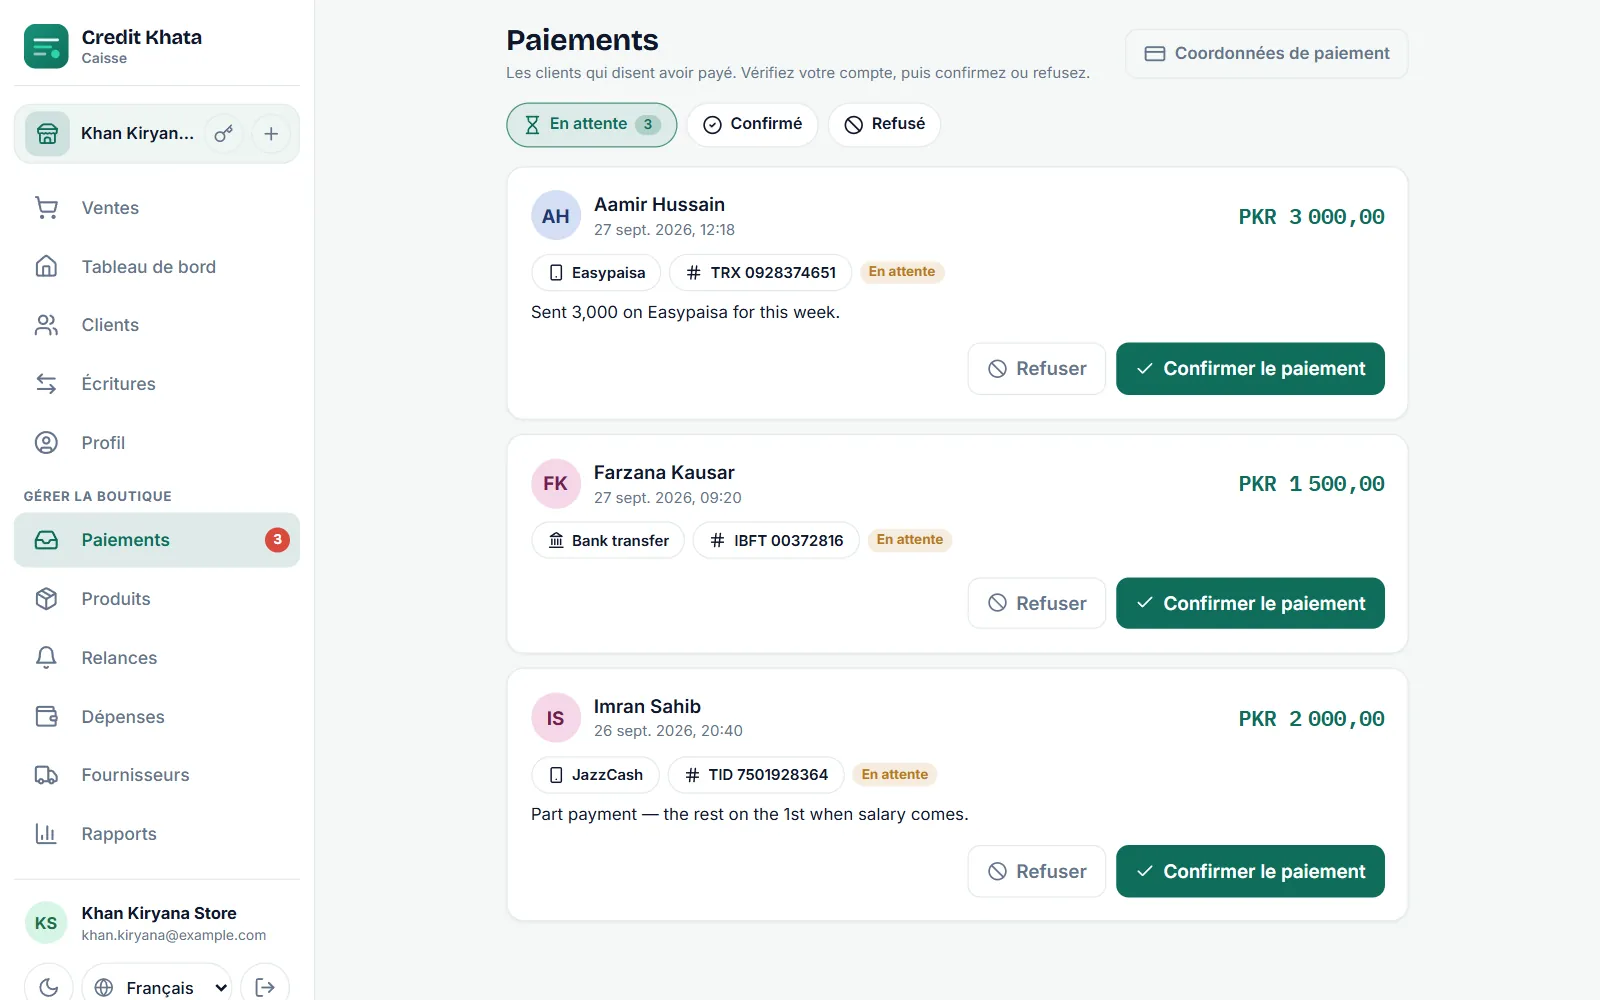Click the PKR 1 500,00 amount
The width and height of the screenshot is (1600, 1000).
pyautogui.click(x=1311, y=484)
